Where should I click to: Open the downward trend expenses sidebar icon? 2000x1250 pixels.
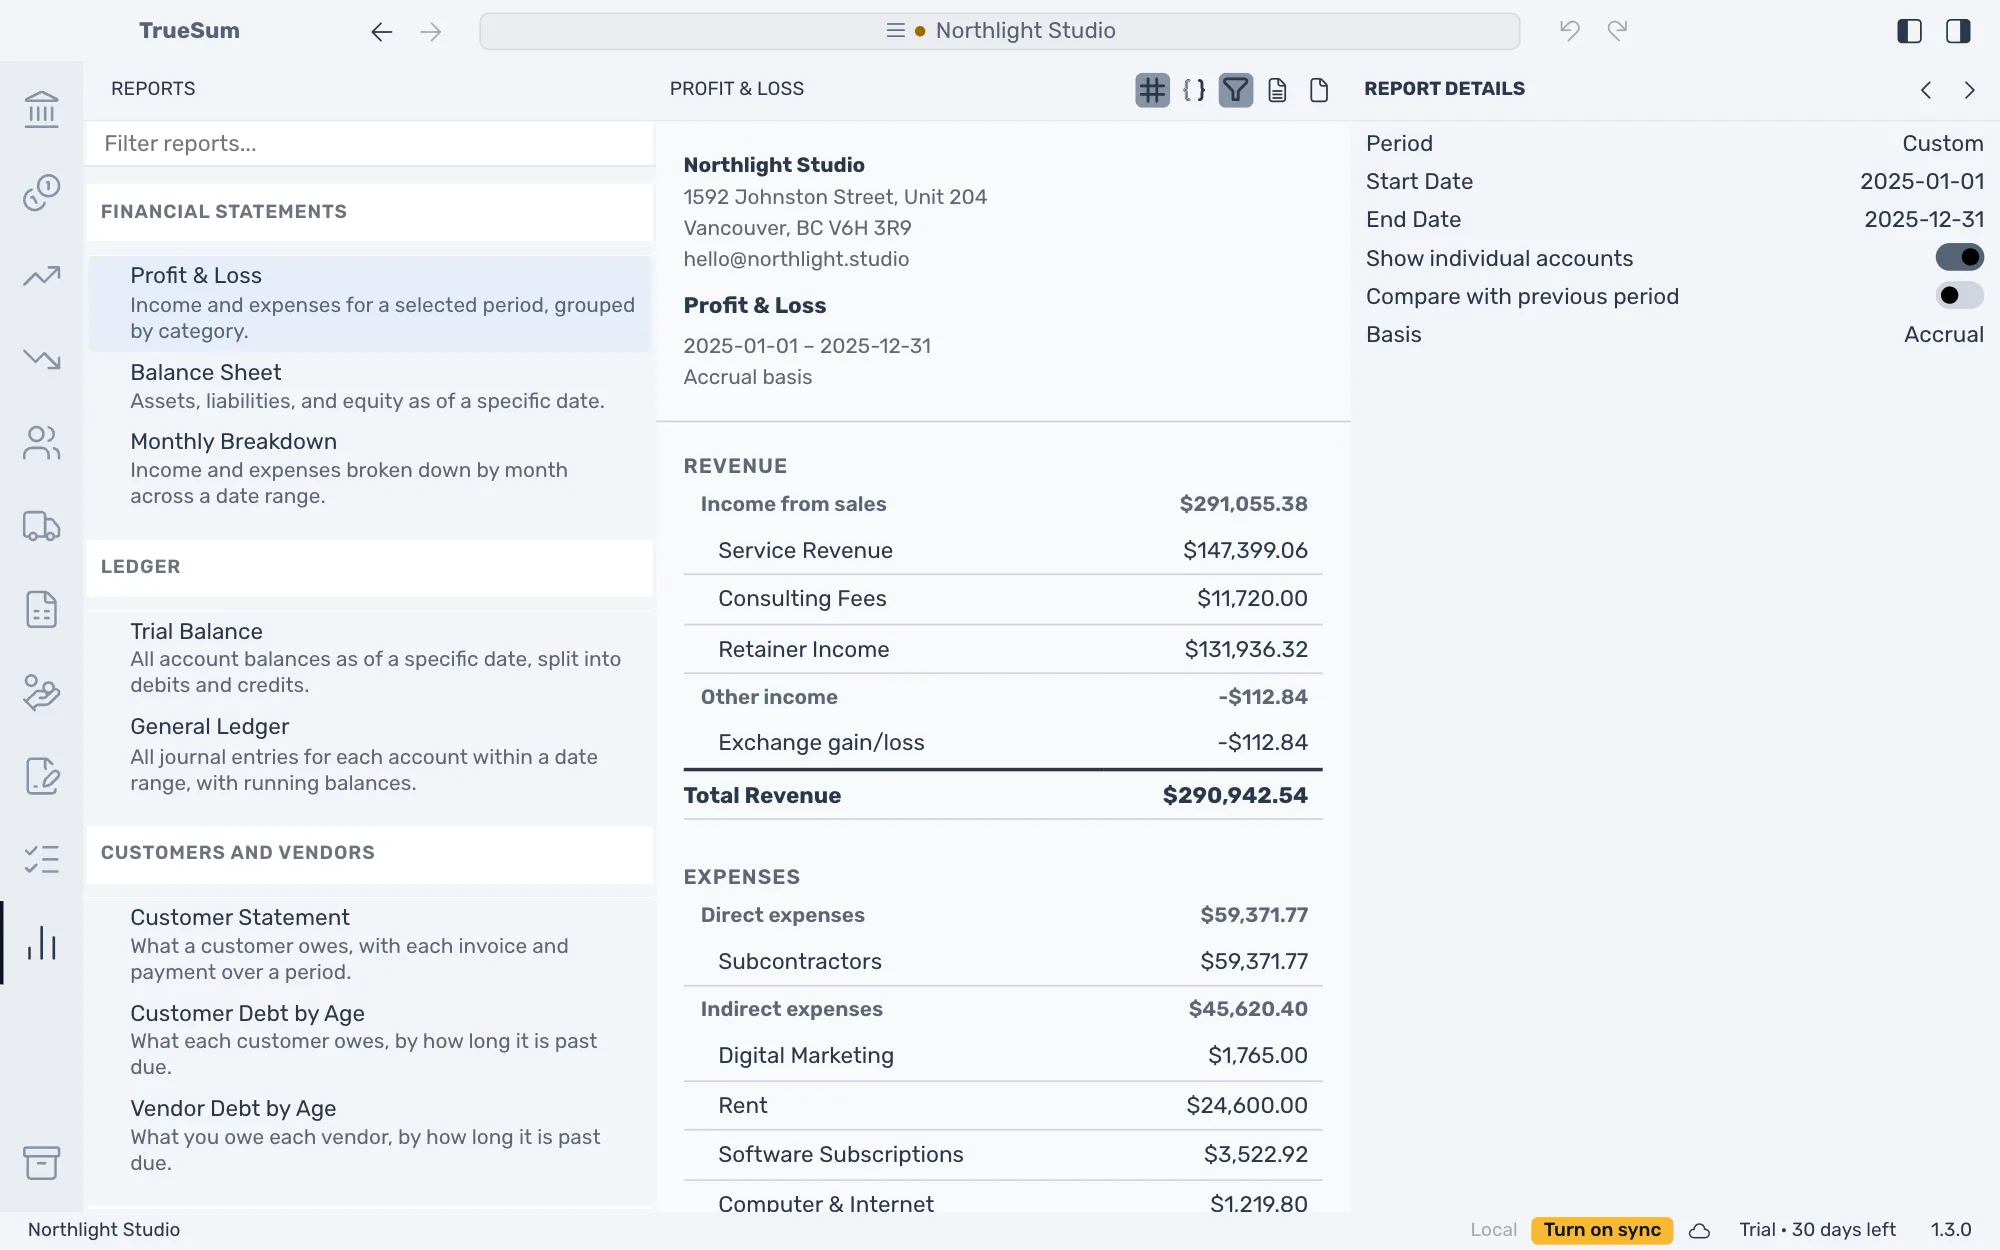coord(41,358)
